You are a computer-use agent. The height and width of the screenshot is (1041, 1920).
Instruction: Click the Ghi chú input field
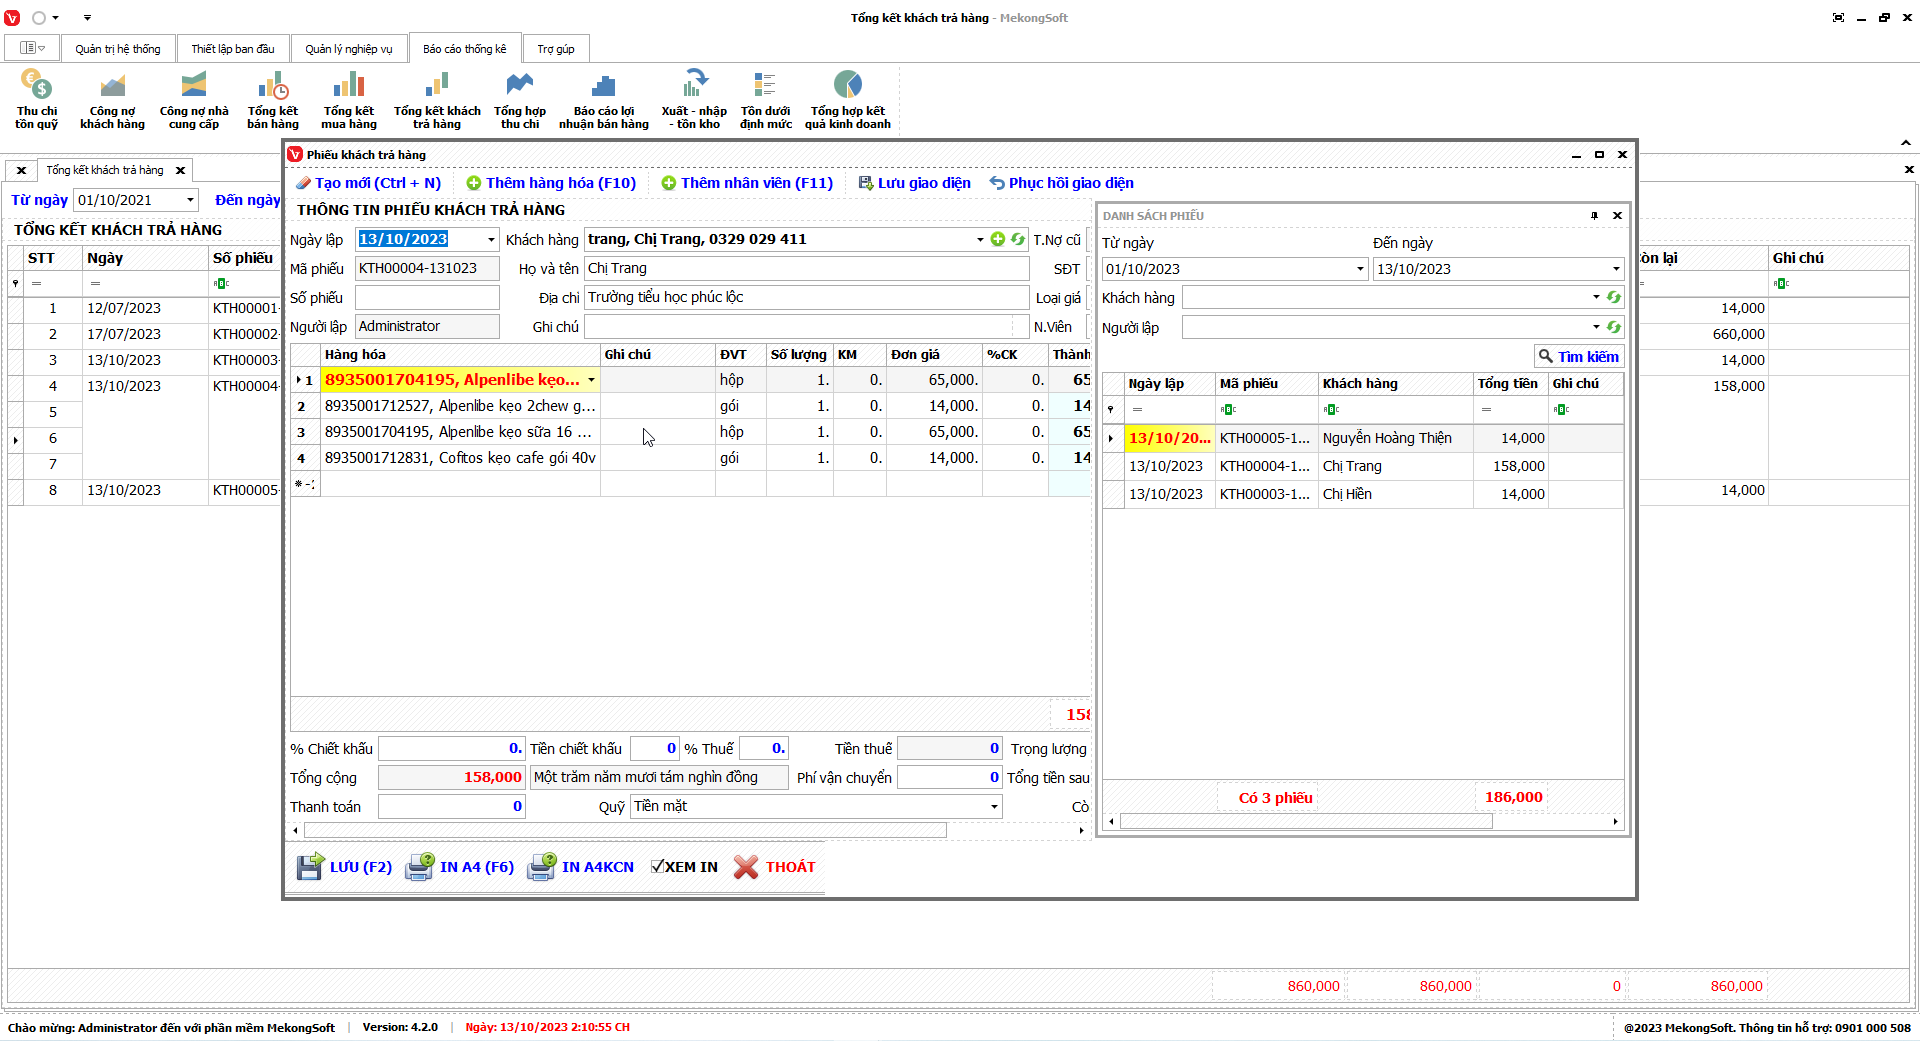(798, 327)
